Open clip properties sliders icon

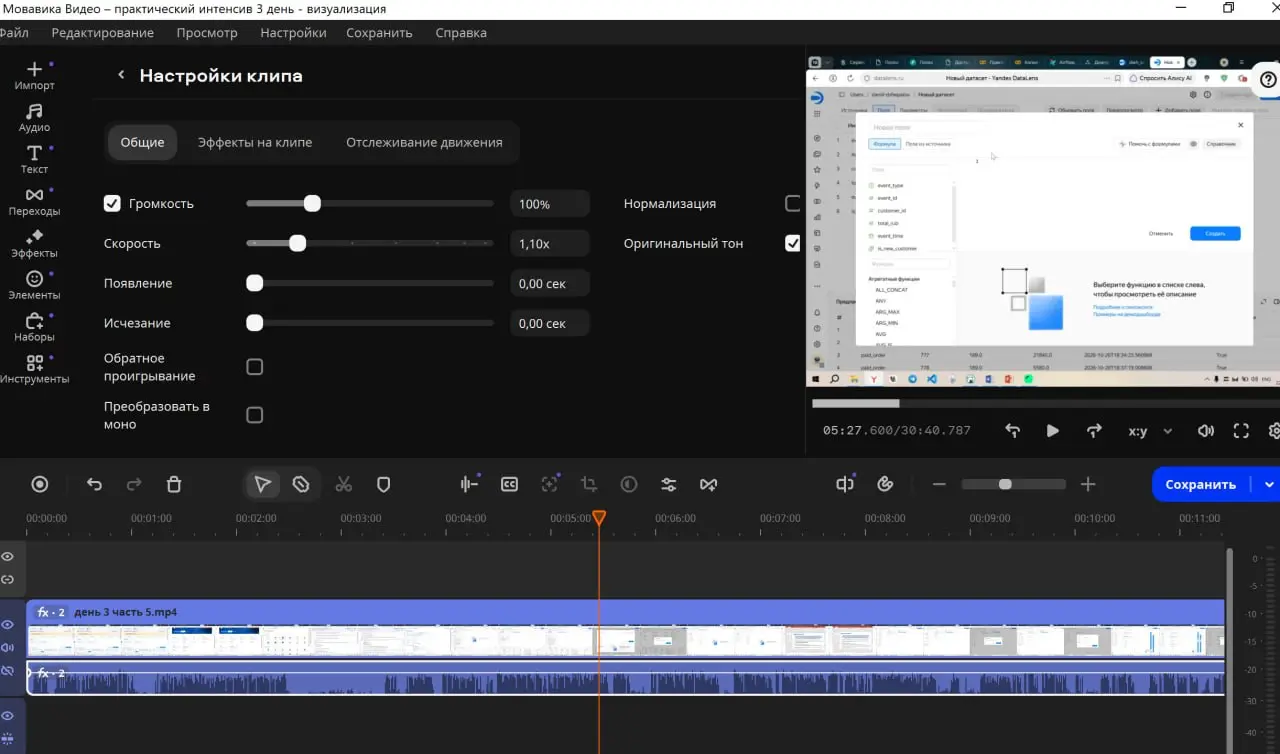coord(669,484)
